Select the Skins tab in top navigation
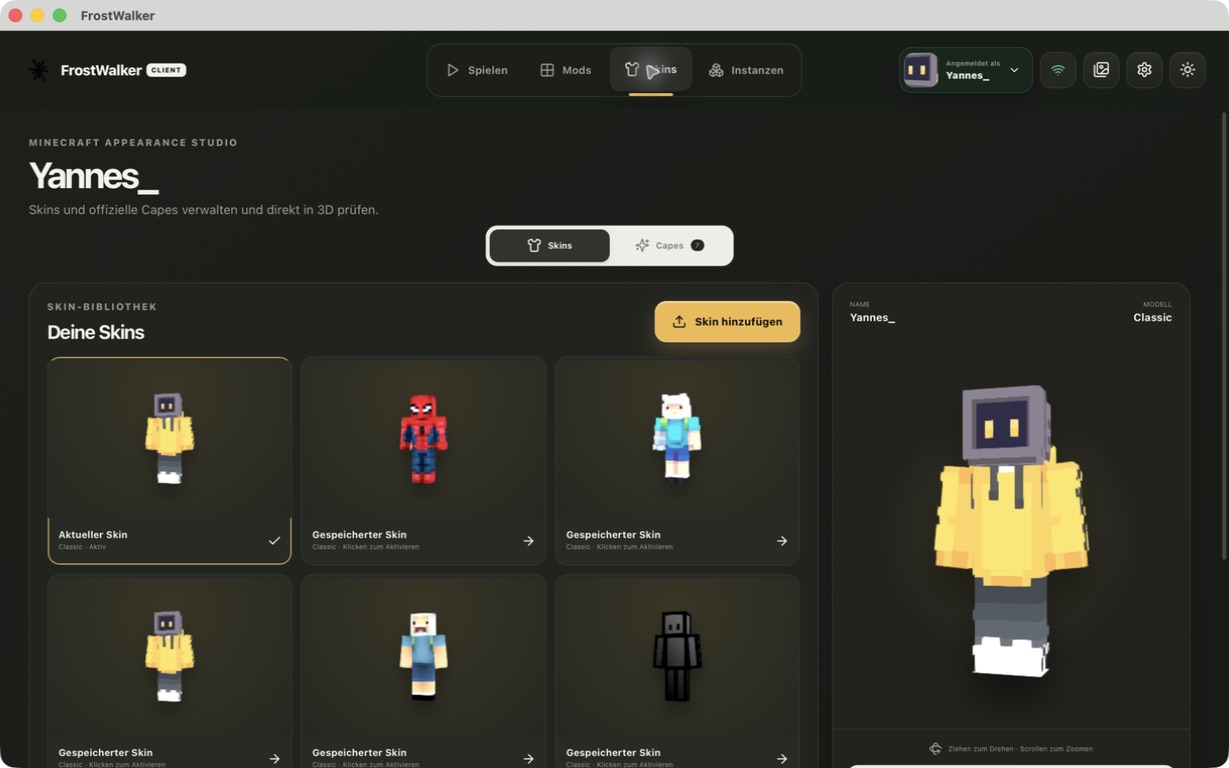 (651, 70)
